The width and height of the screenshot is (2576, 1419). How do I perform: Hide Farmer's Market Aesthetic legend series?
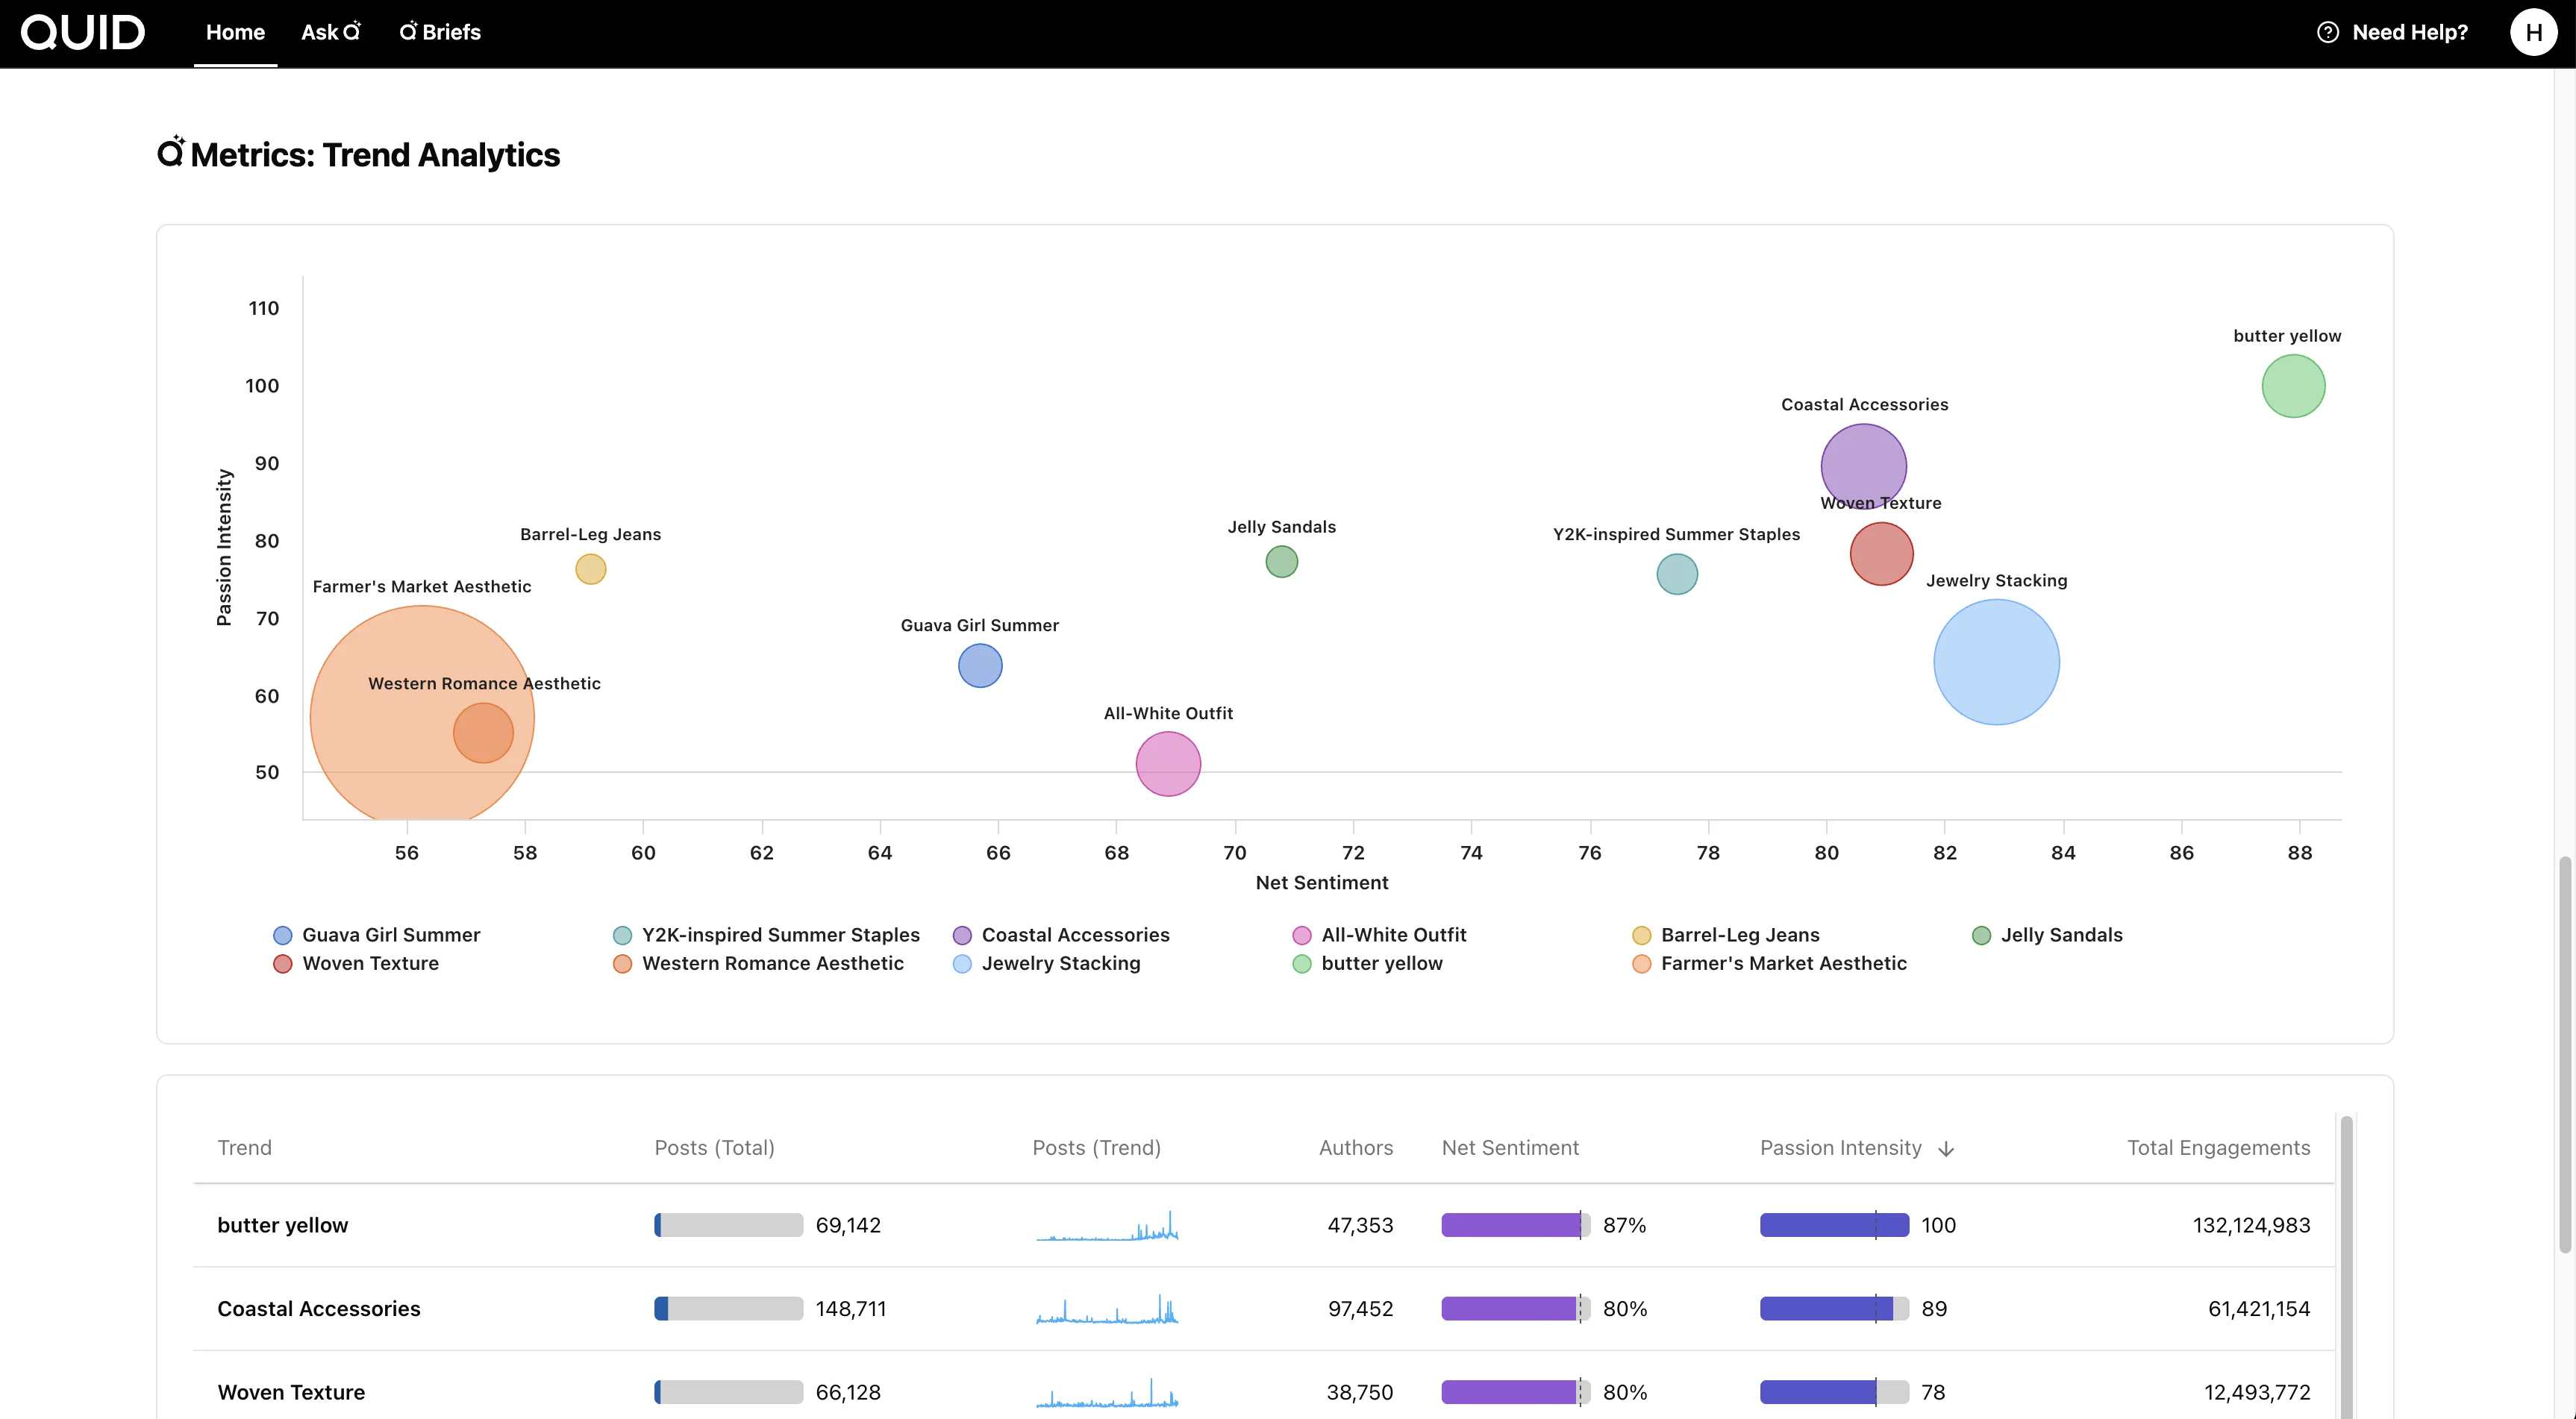pyautogui.click(x=1782, y=963)
